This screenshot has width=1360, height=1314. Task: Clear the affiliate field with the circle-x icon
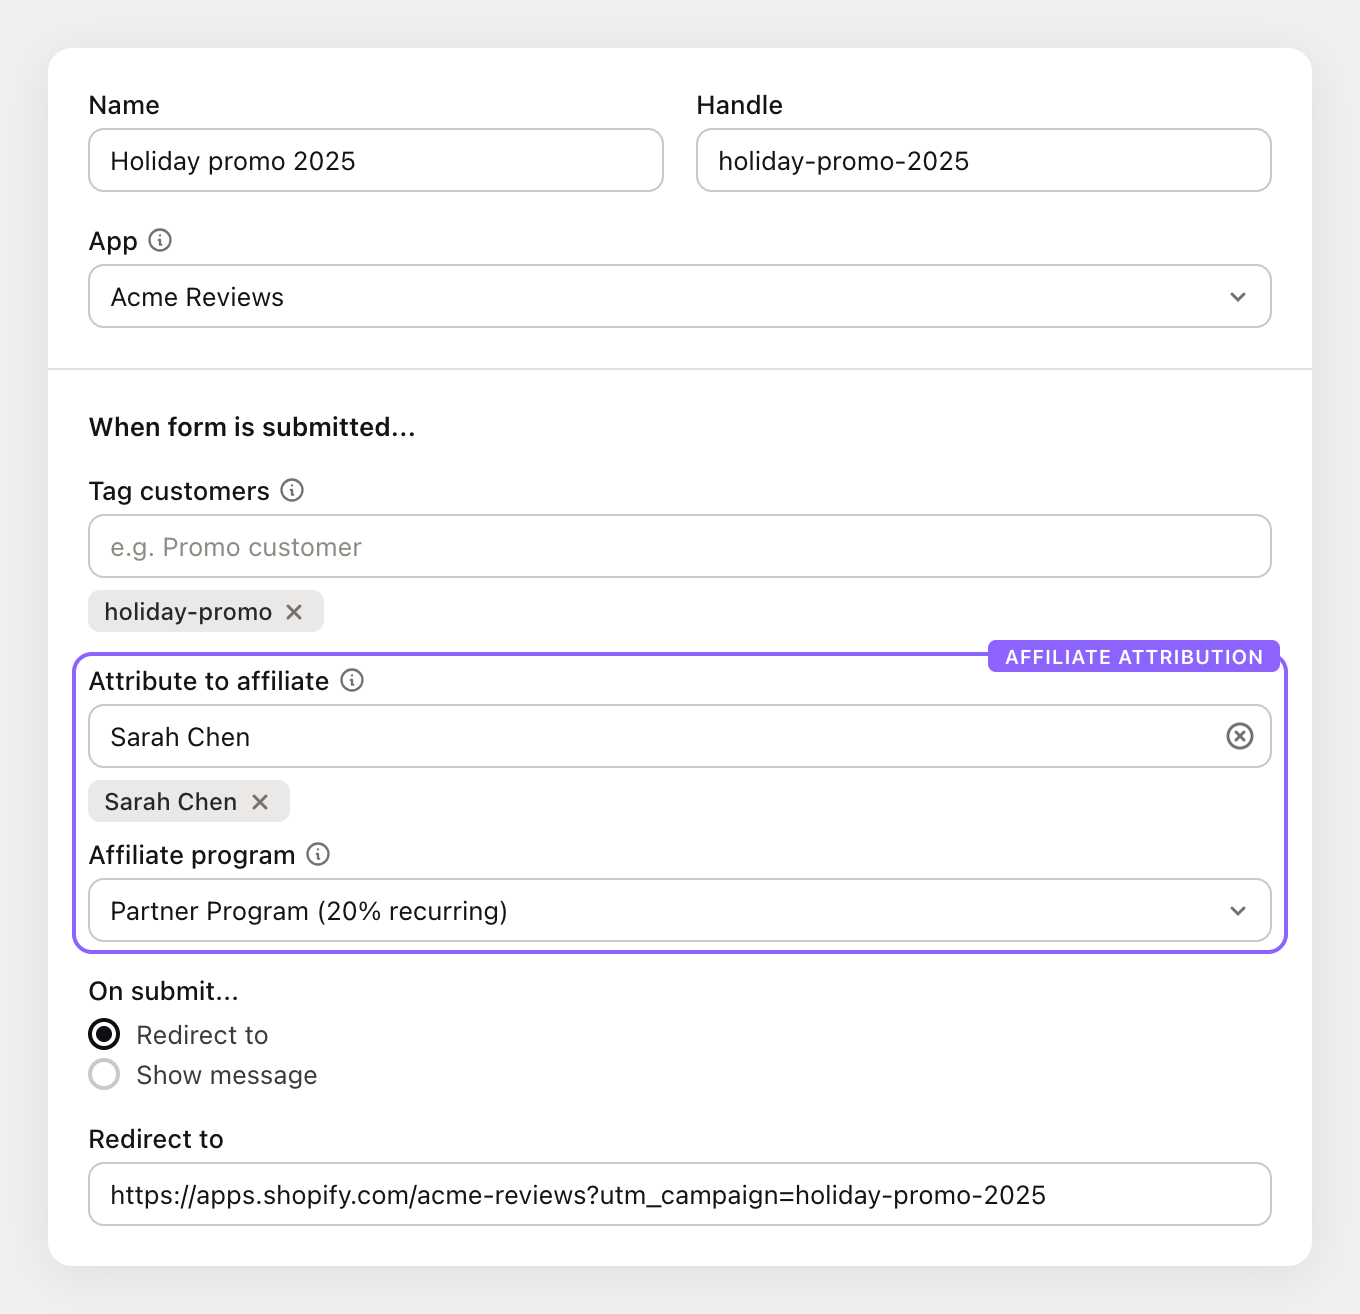tap(1240, 736)
